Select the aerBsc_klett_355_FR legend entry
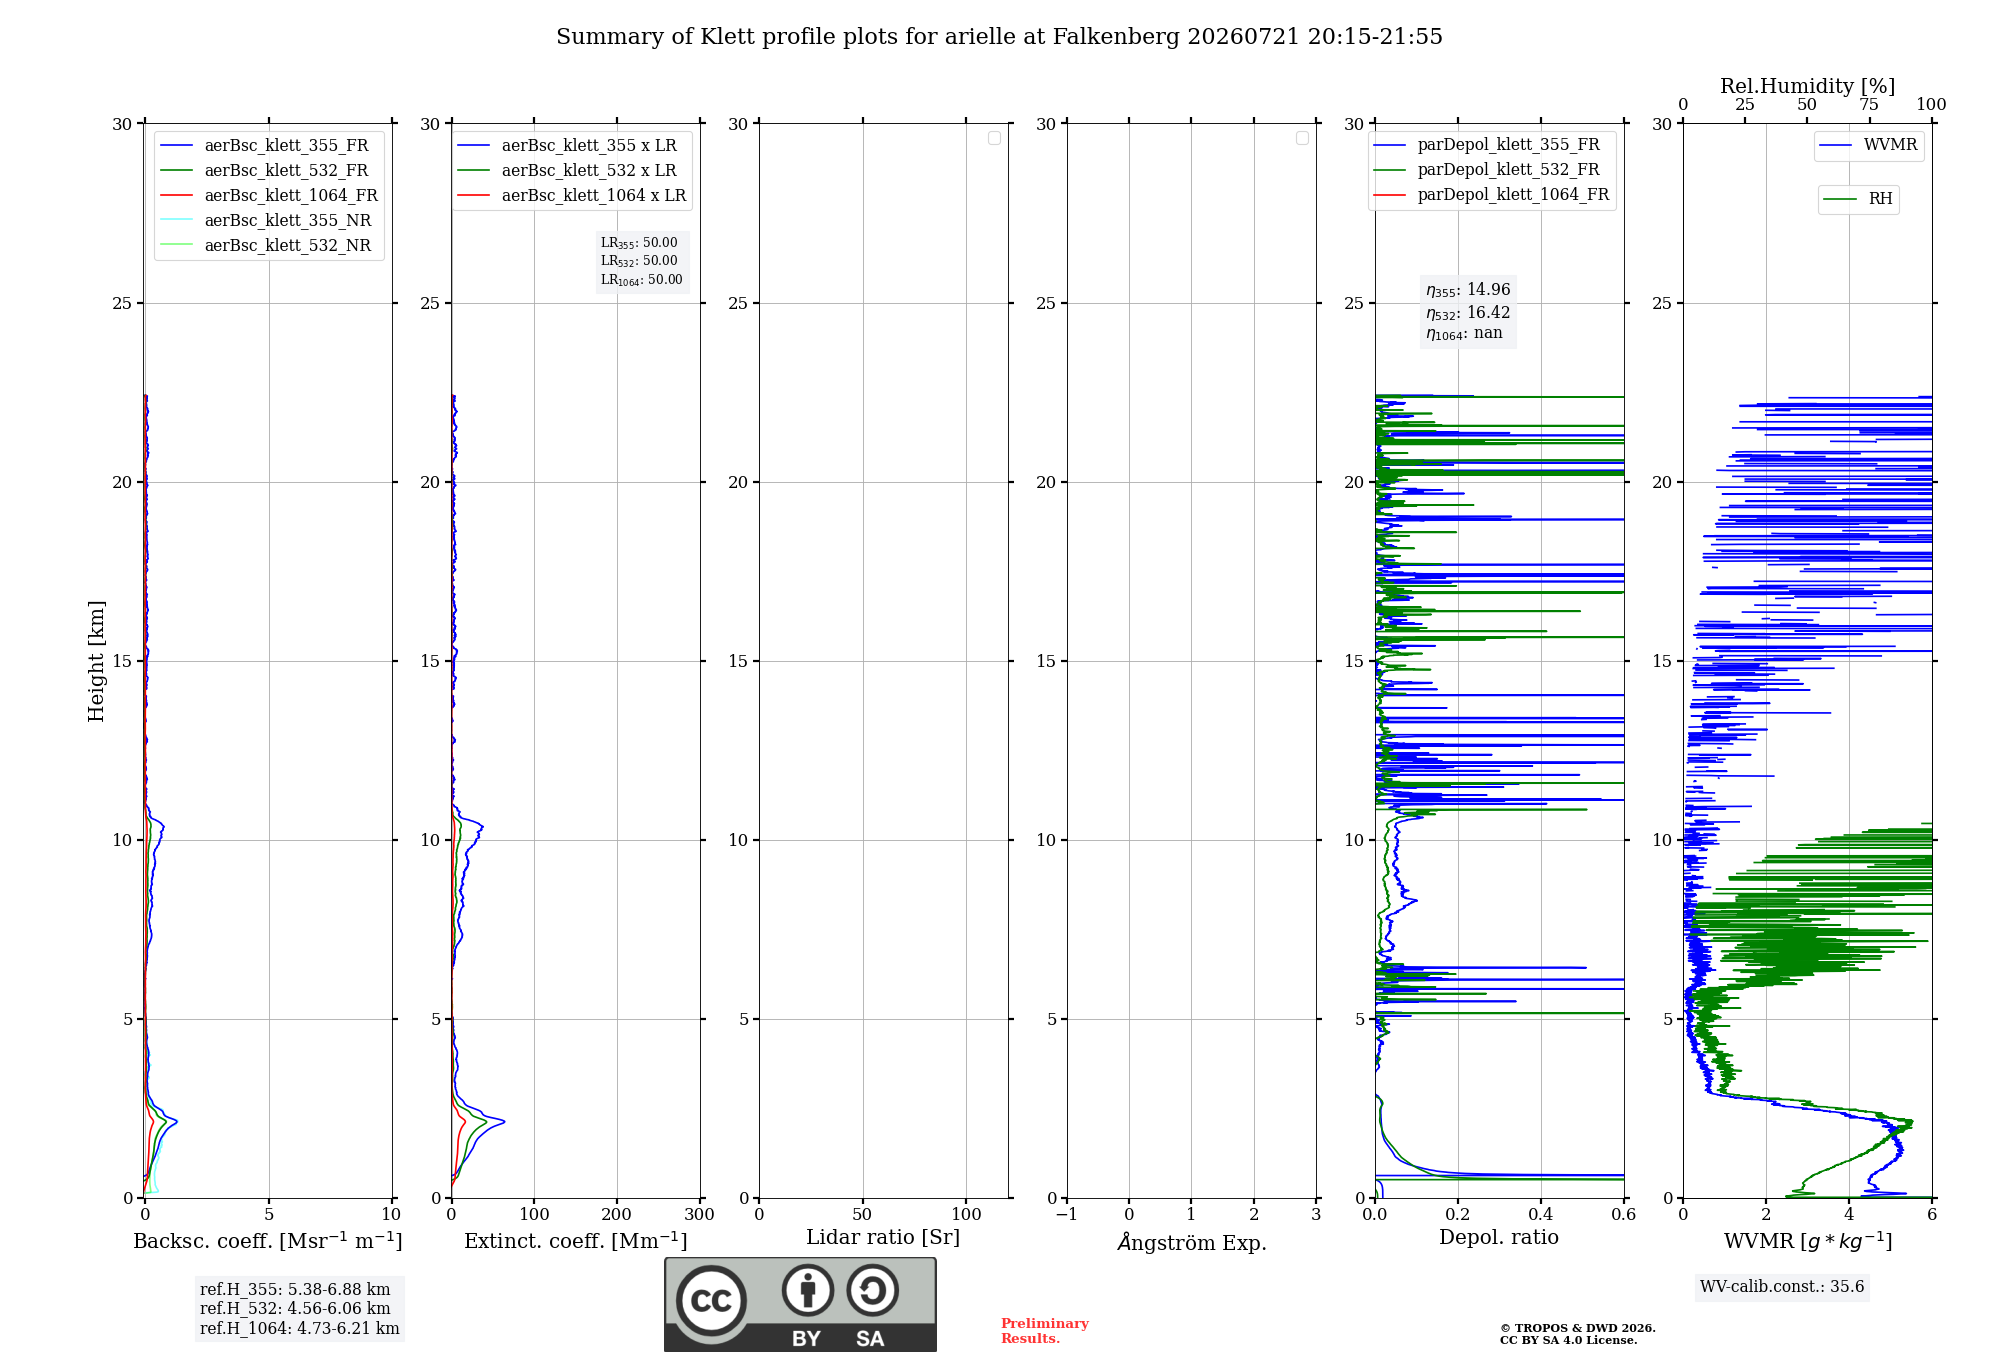The image size is (2000, 1360). pos(265,146)
